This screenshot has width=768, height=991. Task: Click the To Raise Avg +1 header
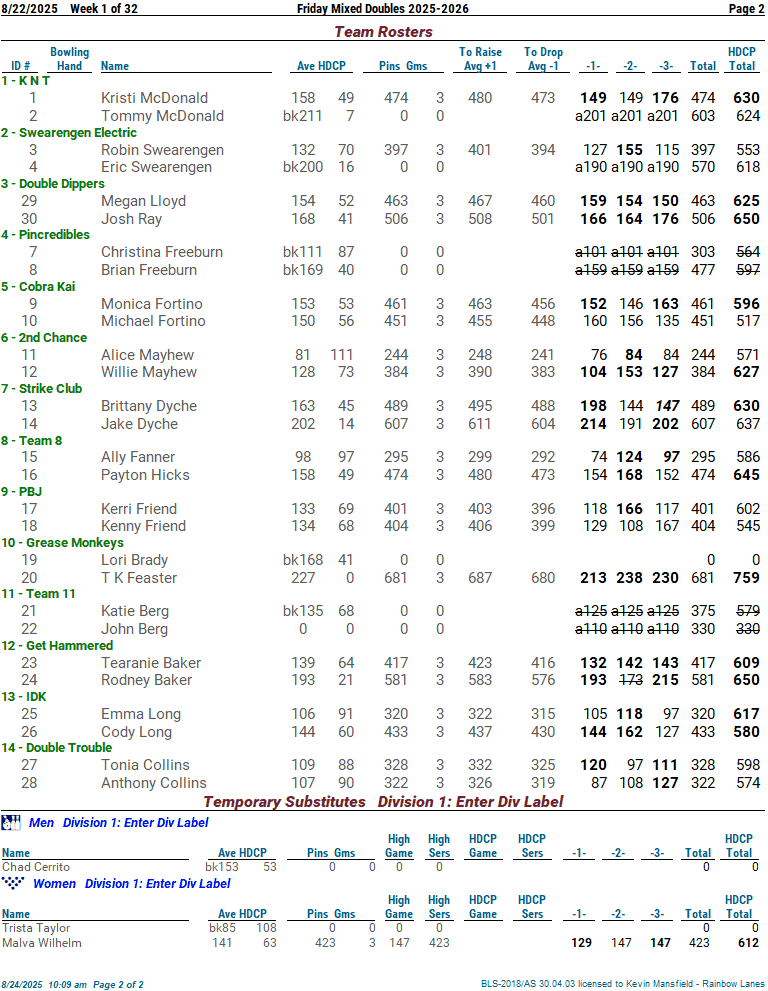click(480, 59)
